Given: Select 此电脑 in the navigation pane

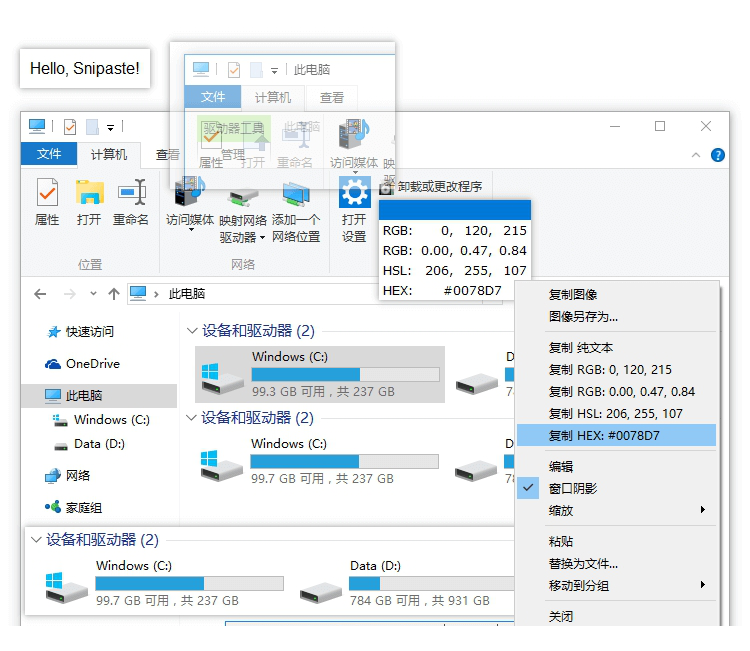Looking at the screenshot, I should (99, 396).
